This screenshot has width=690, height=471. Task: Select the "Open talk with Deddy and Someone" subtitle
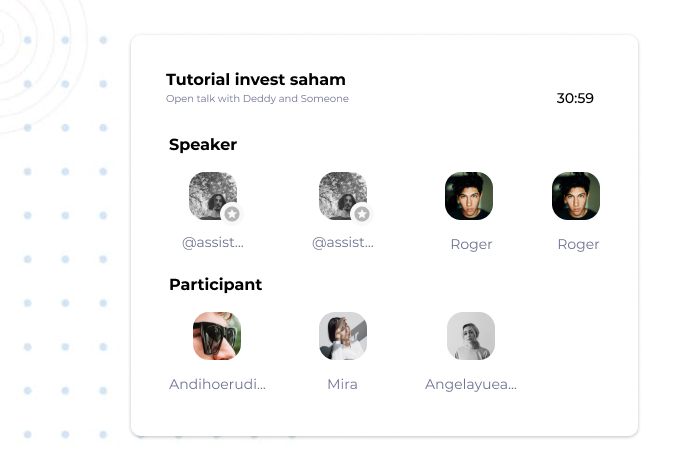[257, 99]
